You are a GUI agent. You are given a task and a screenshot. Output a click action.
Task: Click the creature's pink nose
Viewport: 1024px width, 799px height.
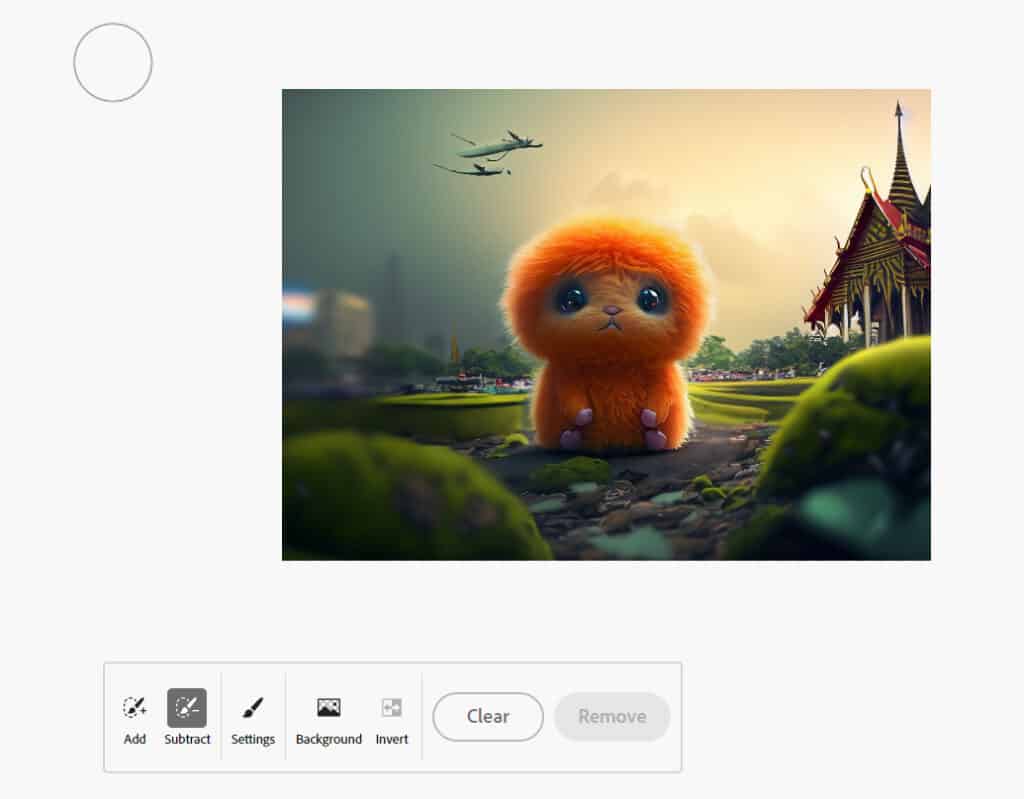point(610,310)
